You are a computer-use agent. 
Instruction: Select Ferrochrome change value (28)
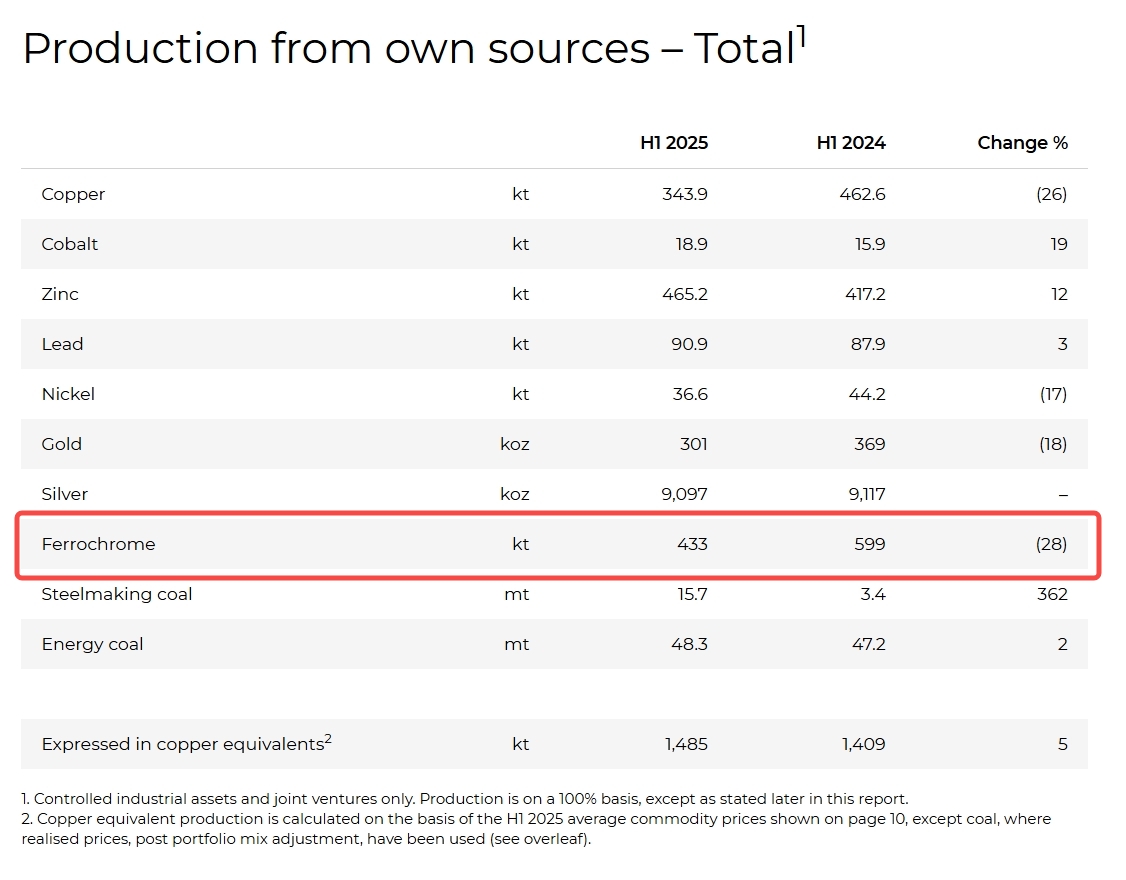1051,544
